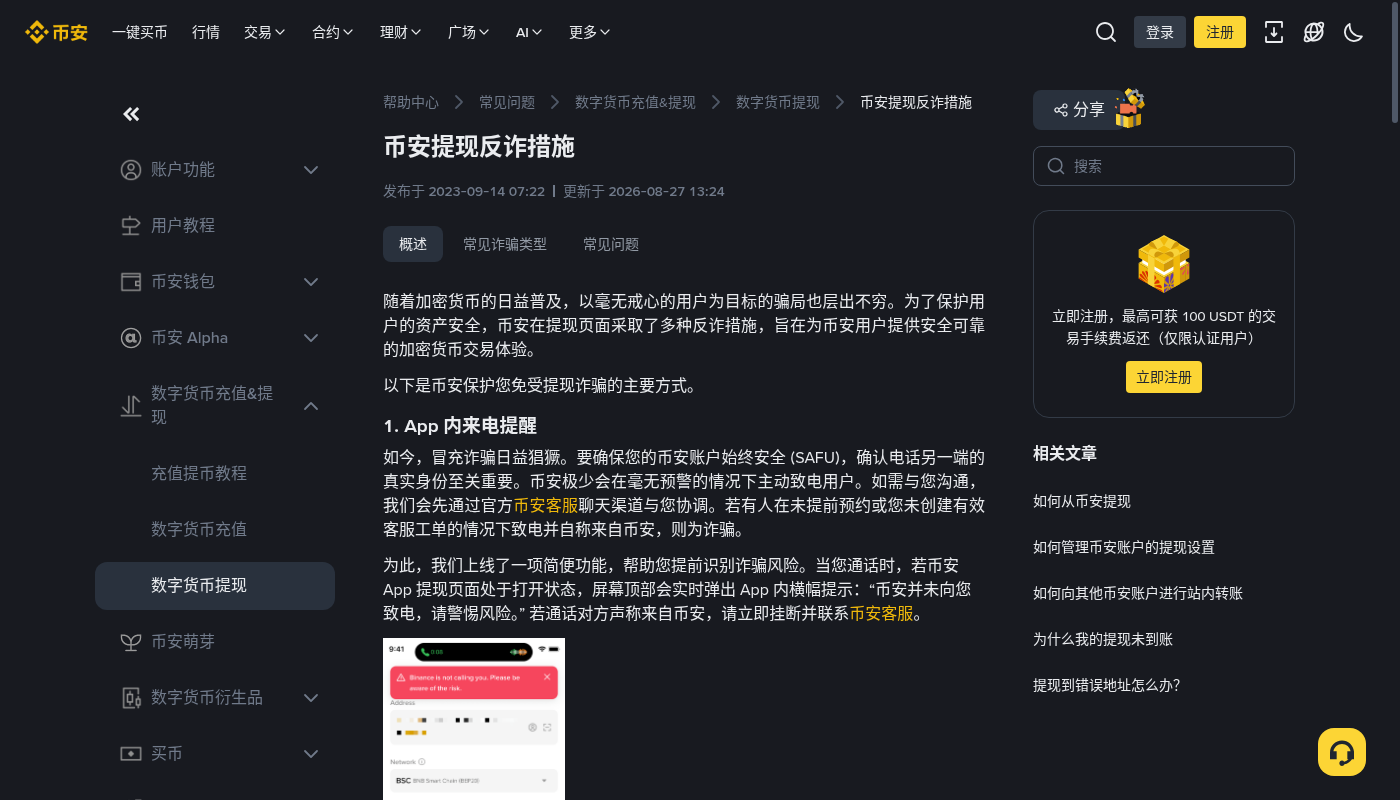
Task: Go to 一键买币 in top navigation
Action: pyautogui.click(x=140, y=32)
